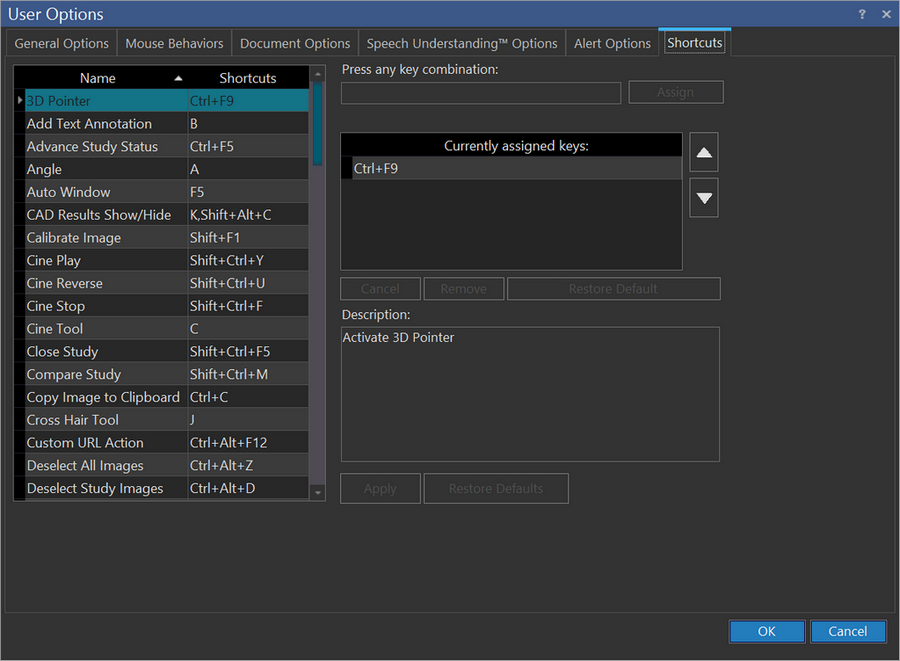This screenshot has height=661, width=900.
Task: Switch to the General Options tab
Action: click(62, 43)
